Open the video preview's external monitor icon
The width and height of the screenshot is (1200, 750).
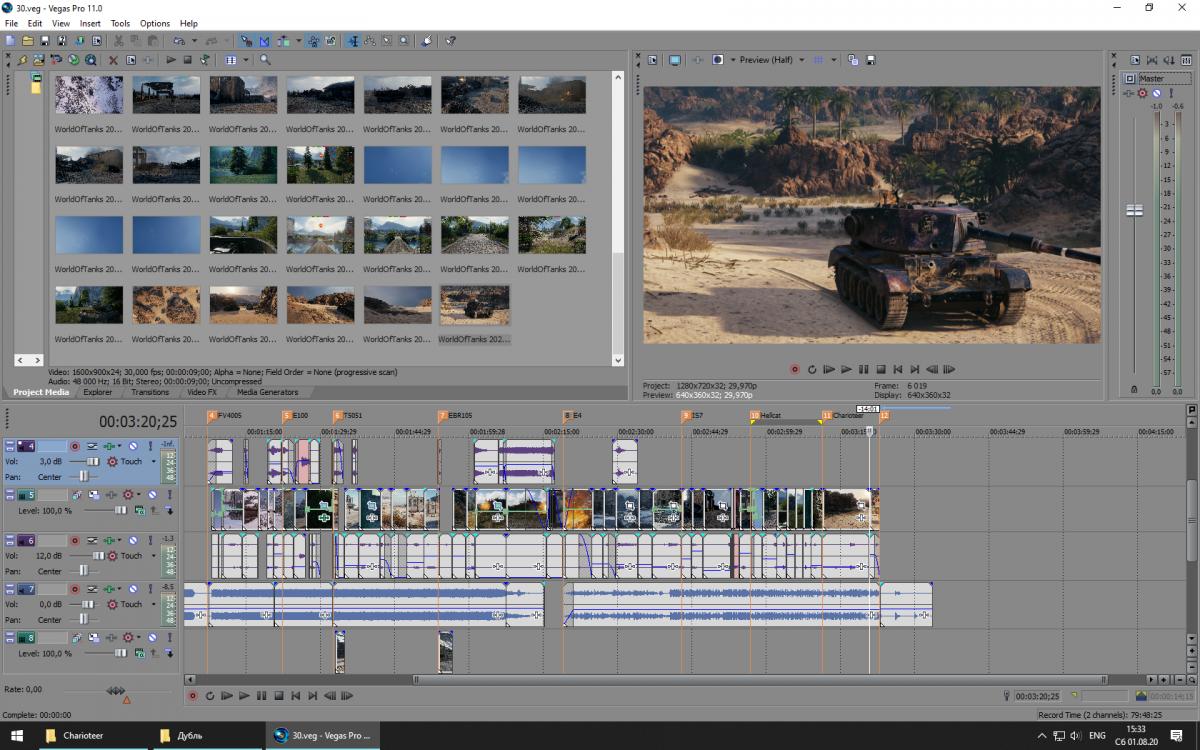[675, 60]
